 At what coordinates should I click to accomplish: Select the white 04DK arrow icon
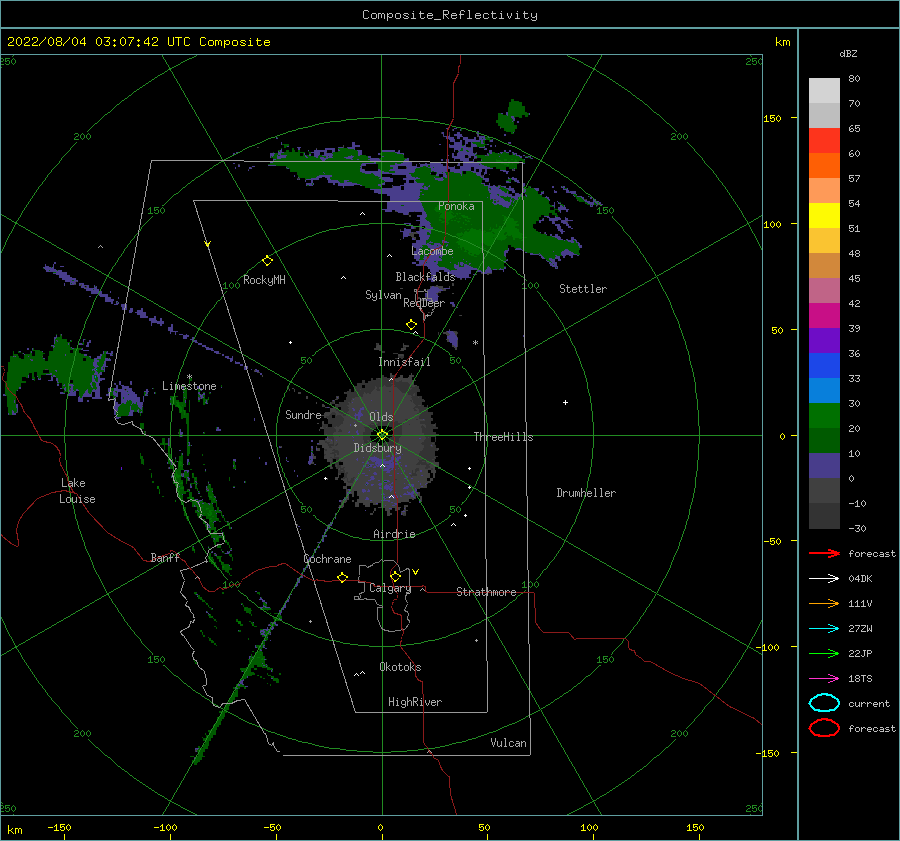[824, 578]
